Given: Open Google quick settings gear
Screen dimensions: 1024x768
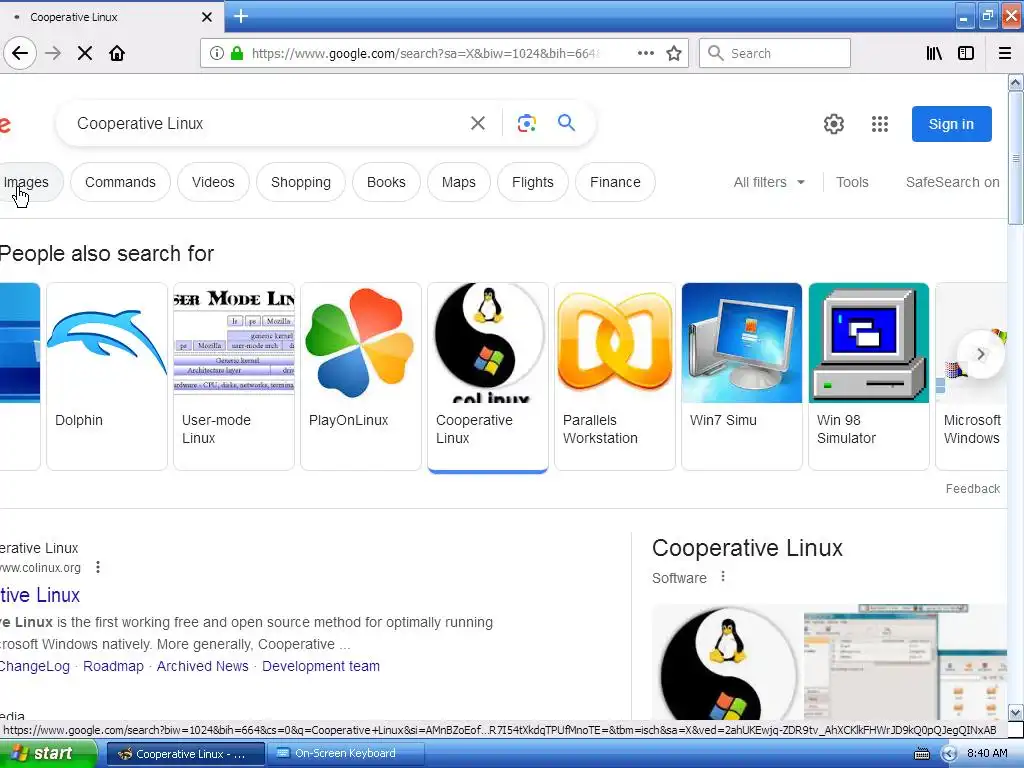Looking at the screenshot, I should click(x=833, y=123).
